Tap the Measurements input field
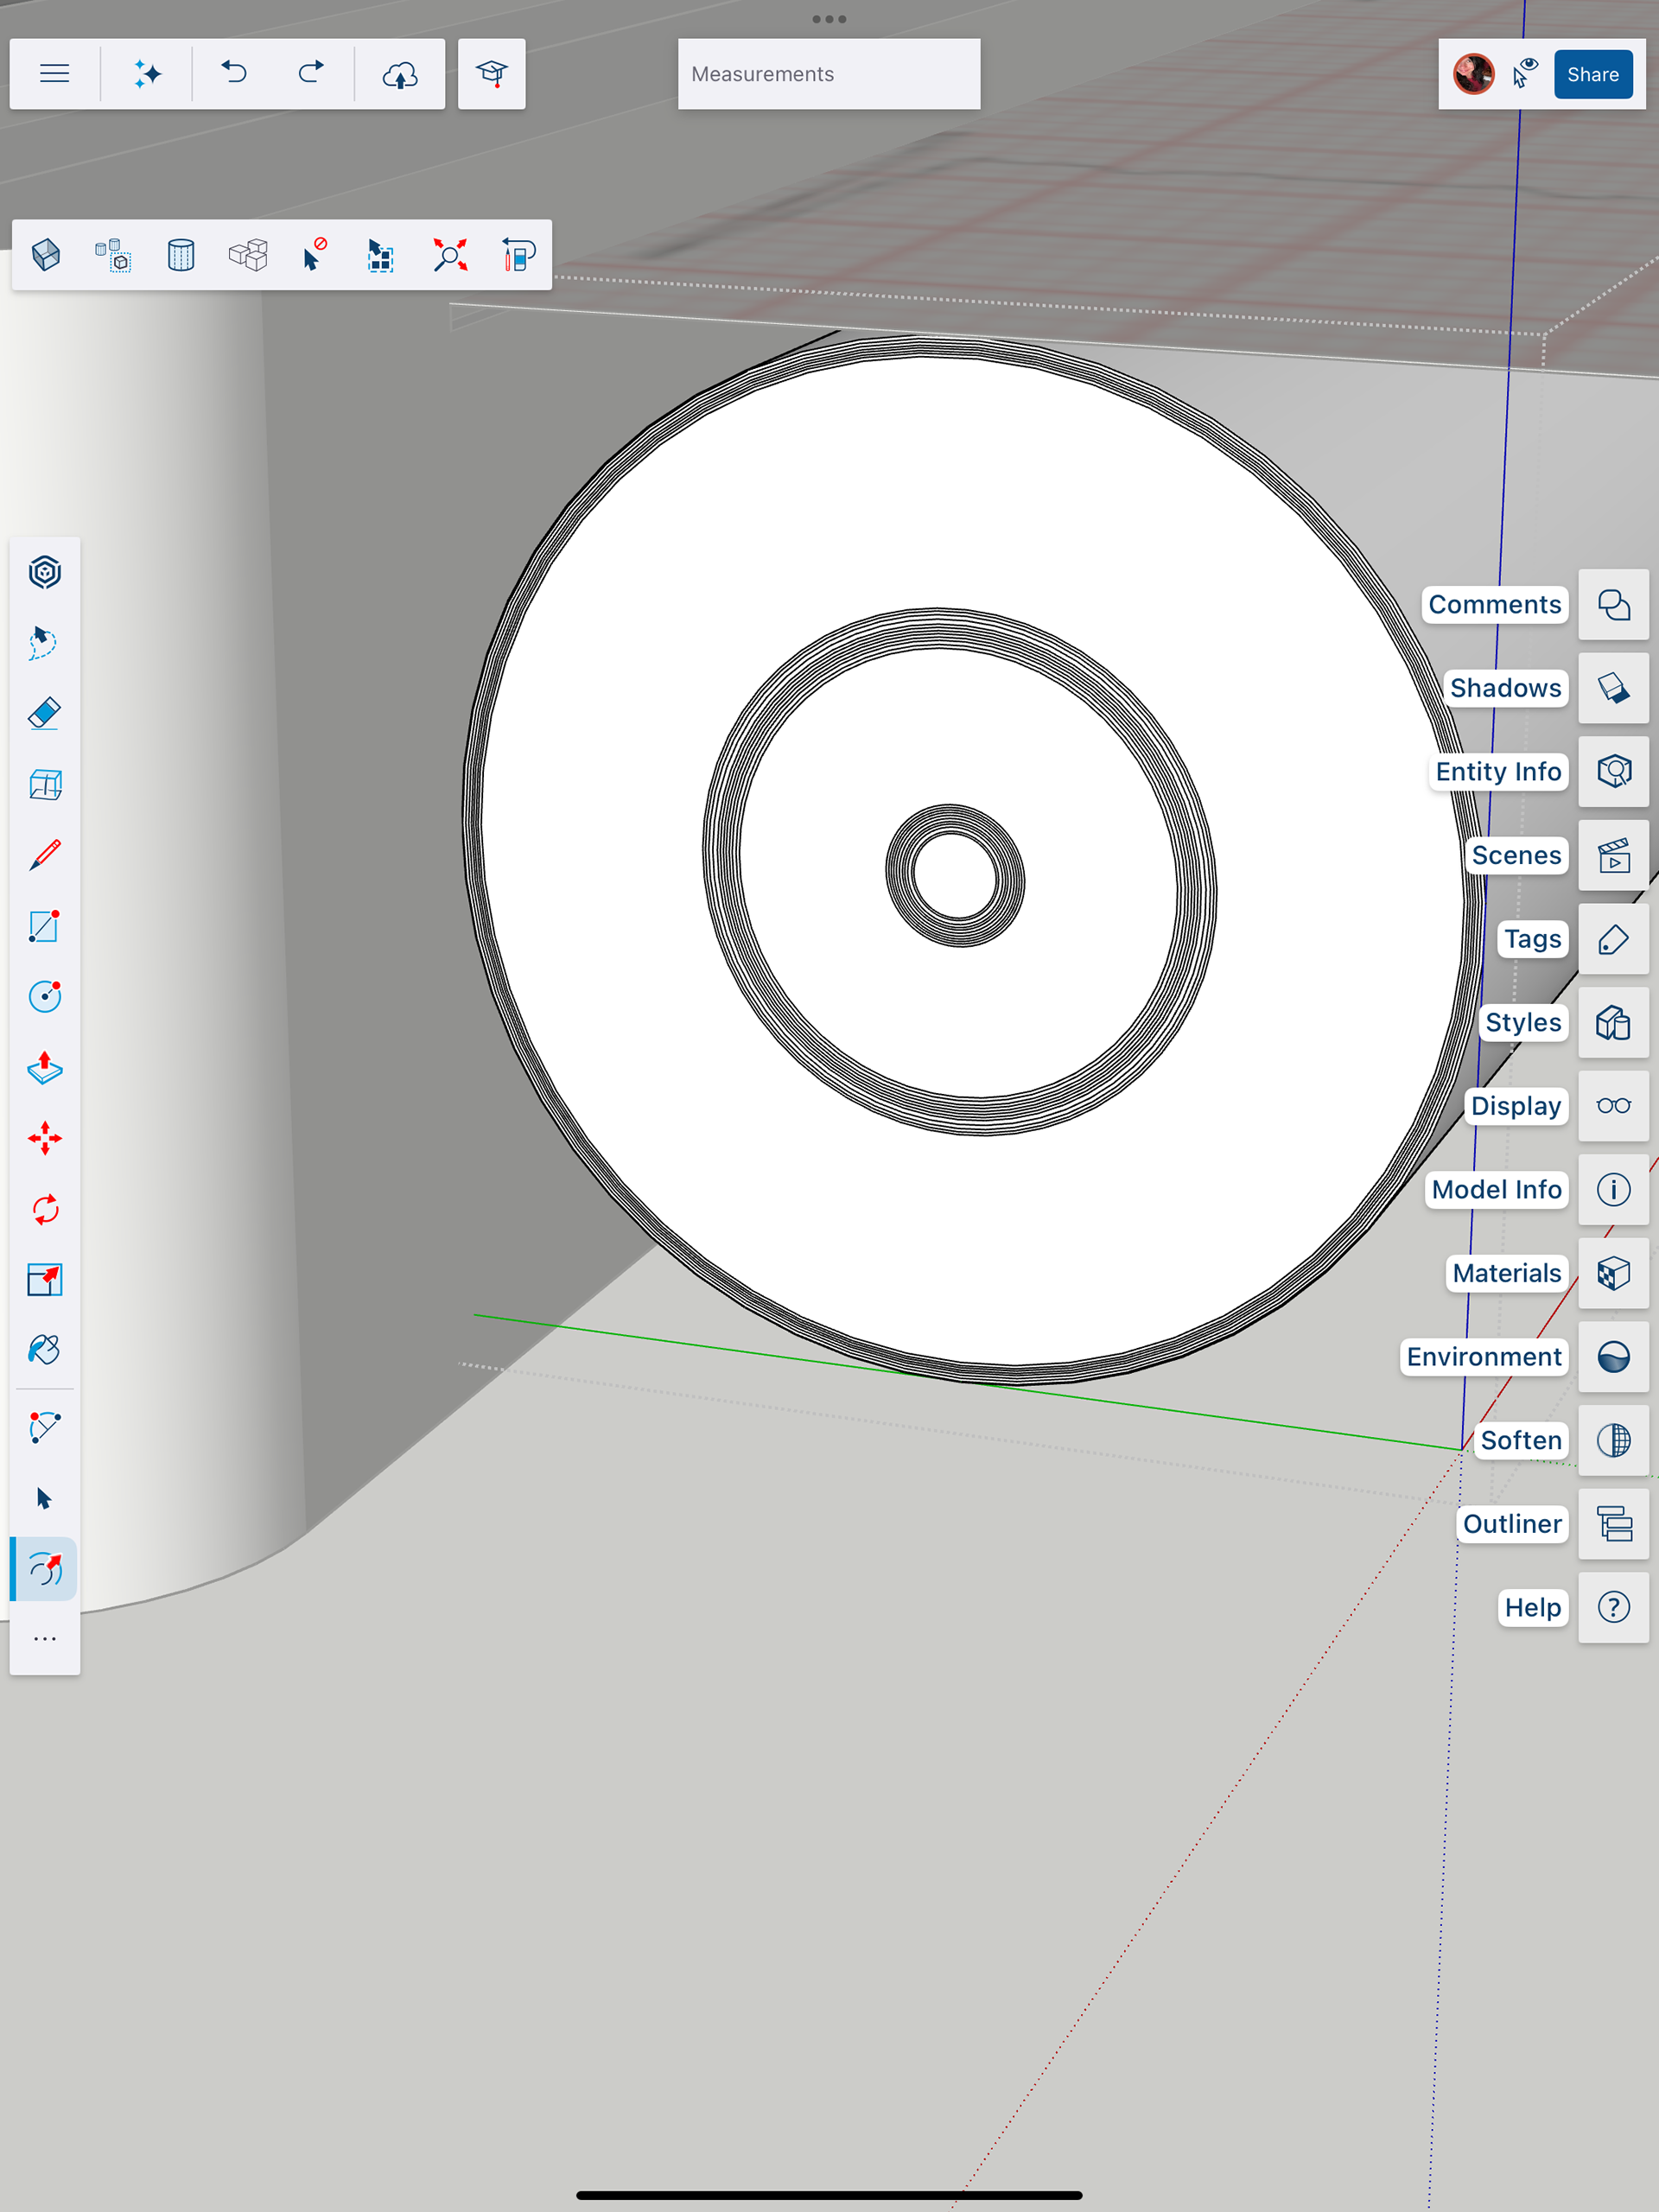The image size is (1659, 2212). click(x=829, y=74)
